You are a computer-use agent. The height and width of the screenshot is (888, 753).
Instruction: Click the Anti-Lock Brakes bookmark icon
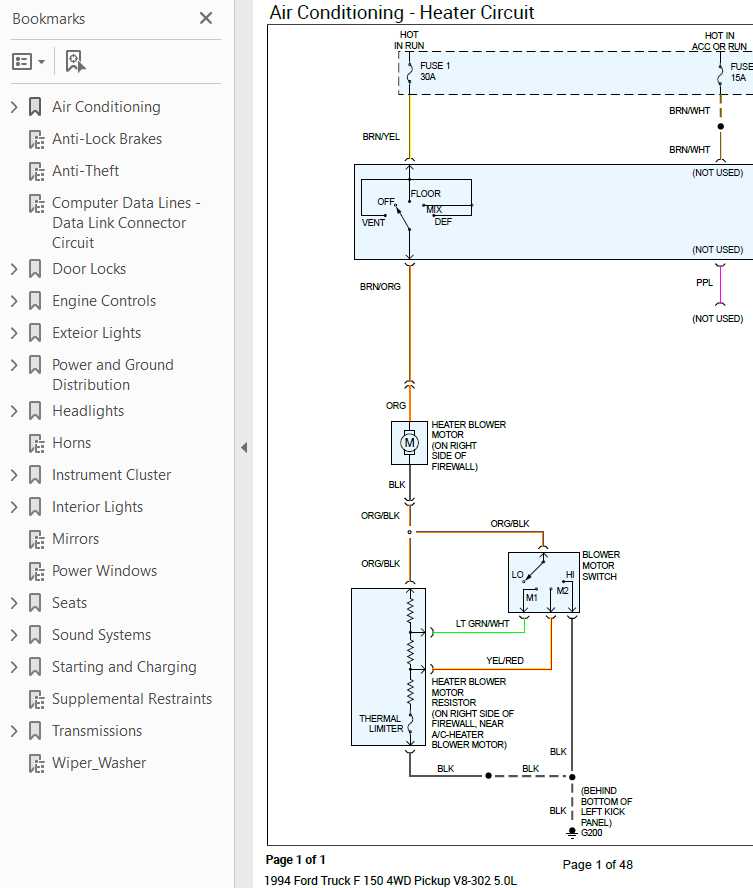[36, 139]
